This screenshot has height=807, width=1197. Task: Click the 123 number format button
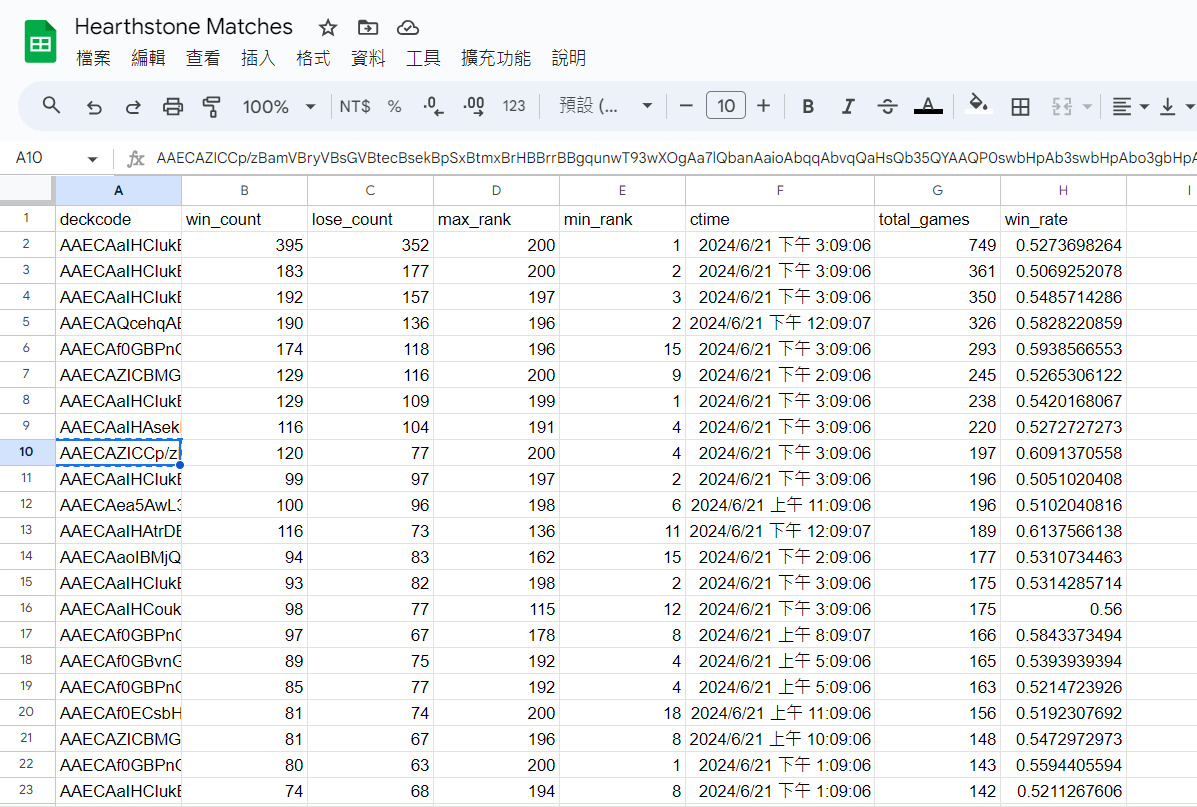coord(514,106)
